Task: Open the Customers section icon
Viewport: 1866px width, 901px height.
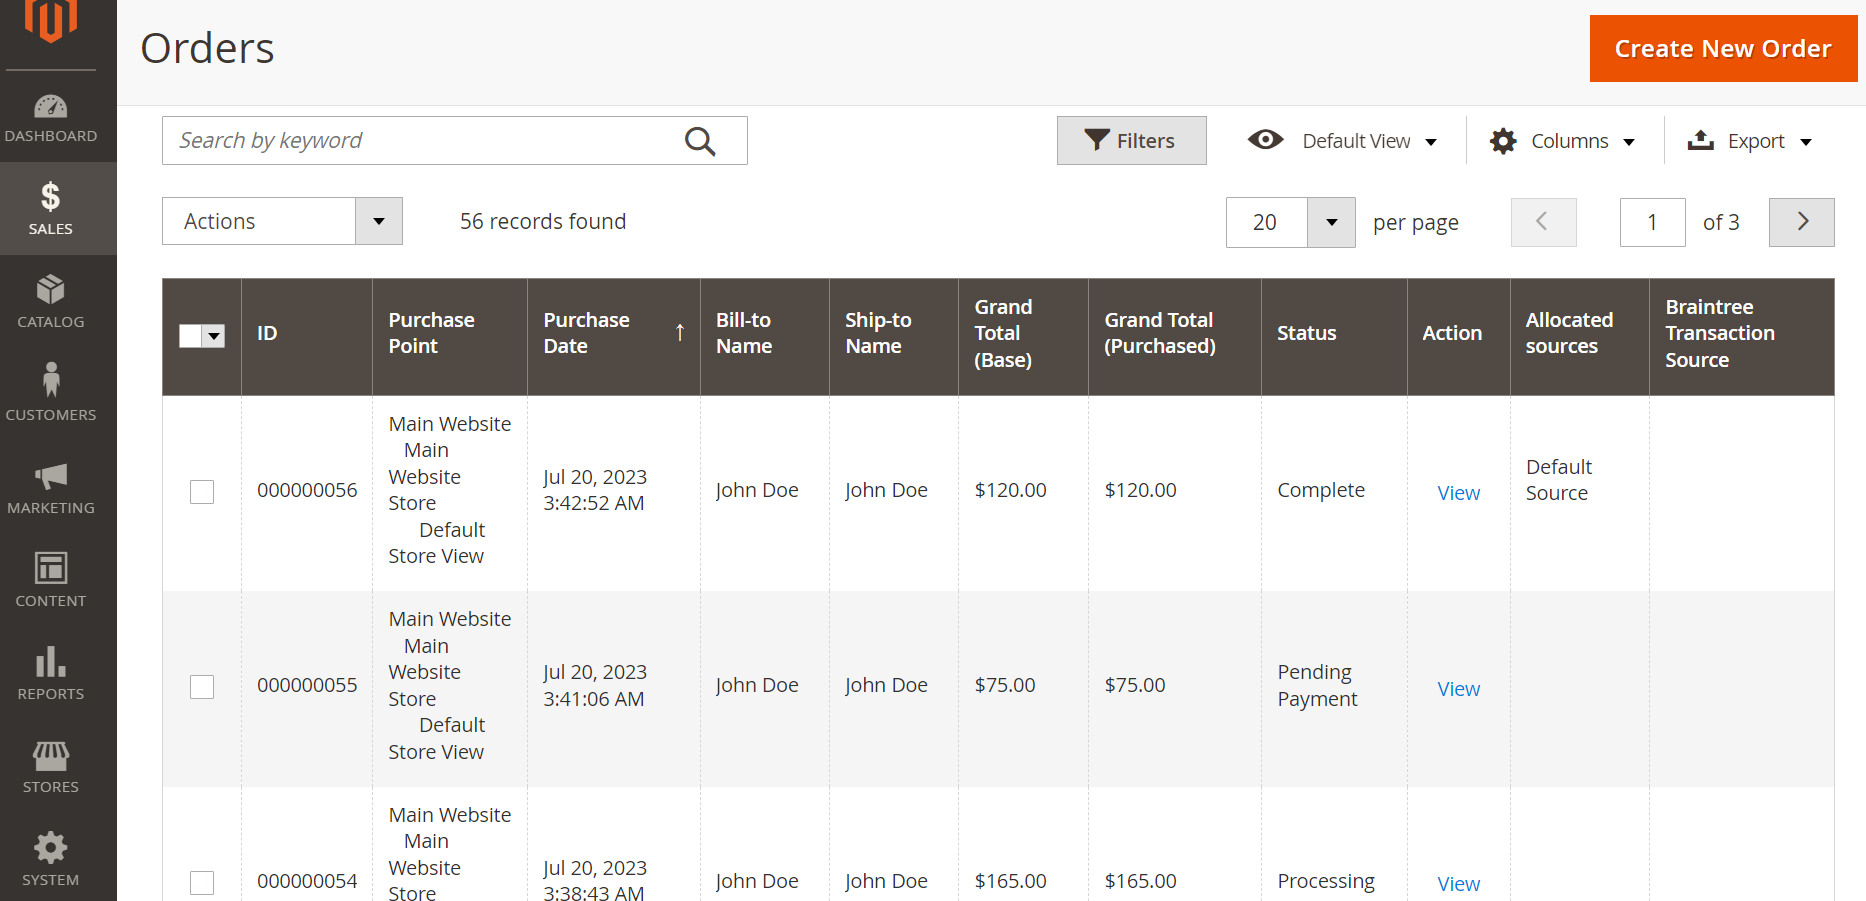Action: [x=51, y=393]
